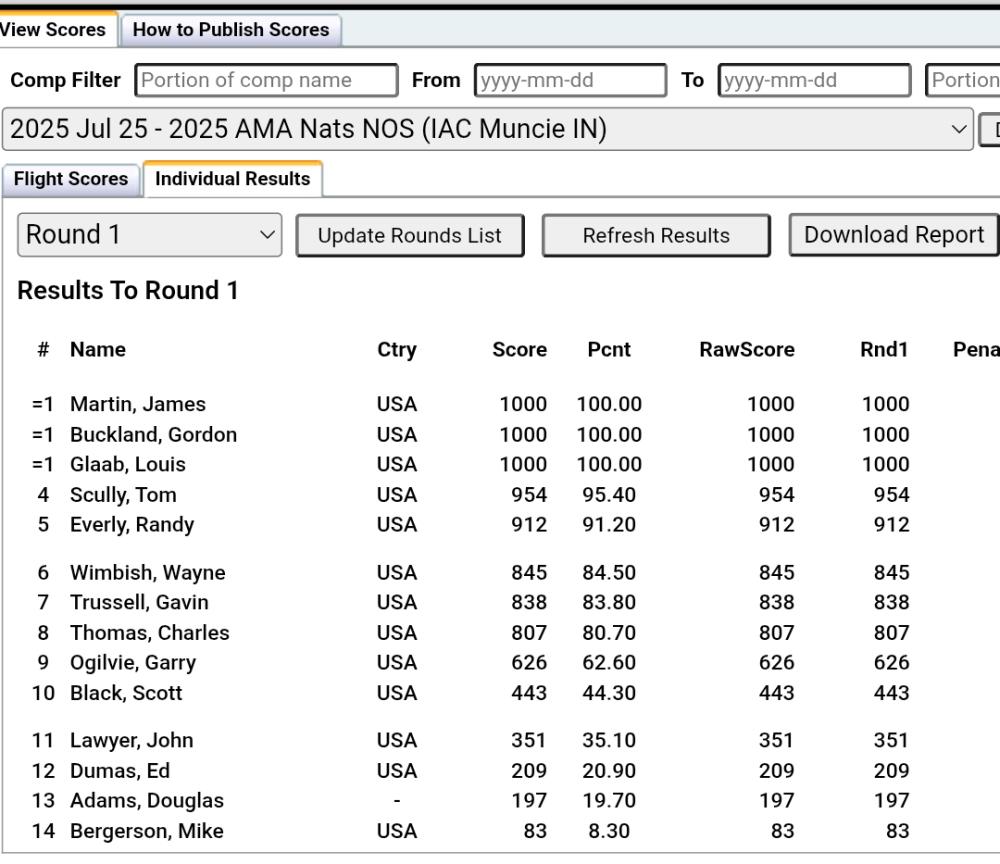Click the Comp Filter name input field

point(266,80)
